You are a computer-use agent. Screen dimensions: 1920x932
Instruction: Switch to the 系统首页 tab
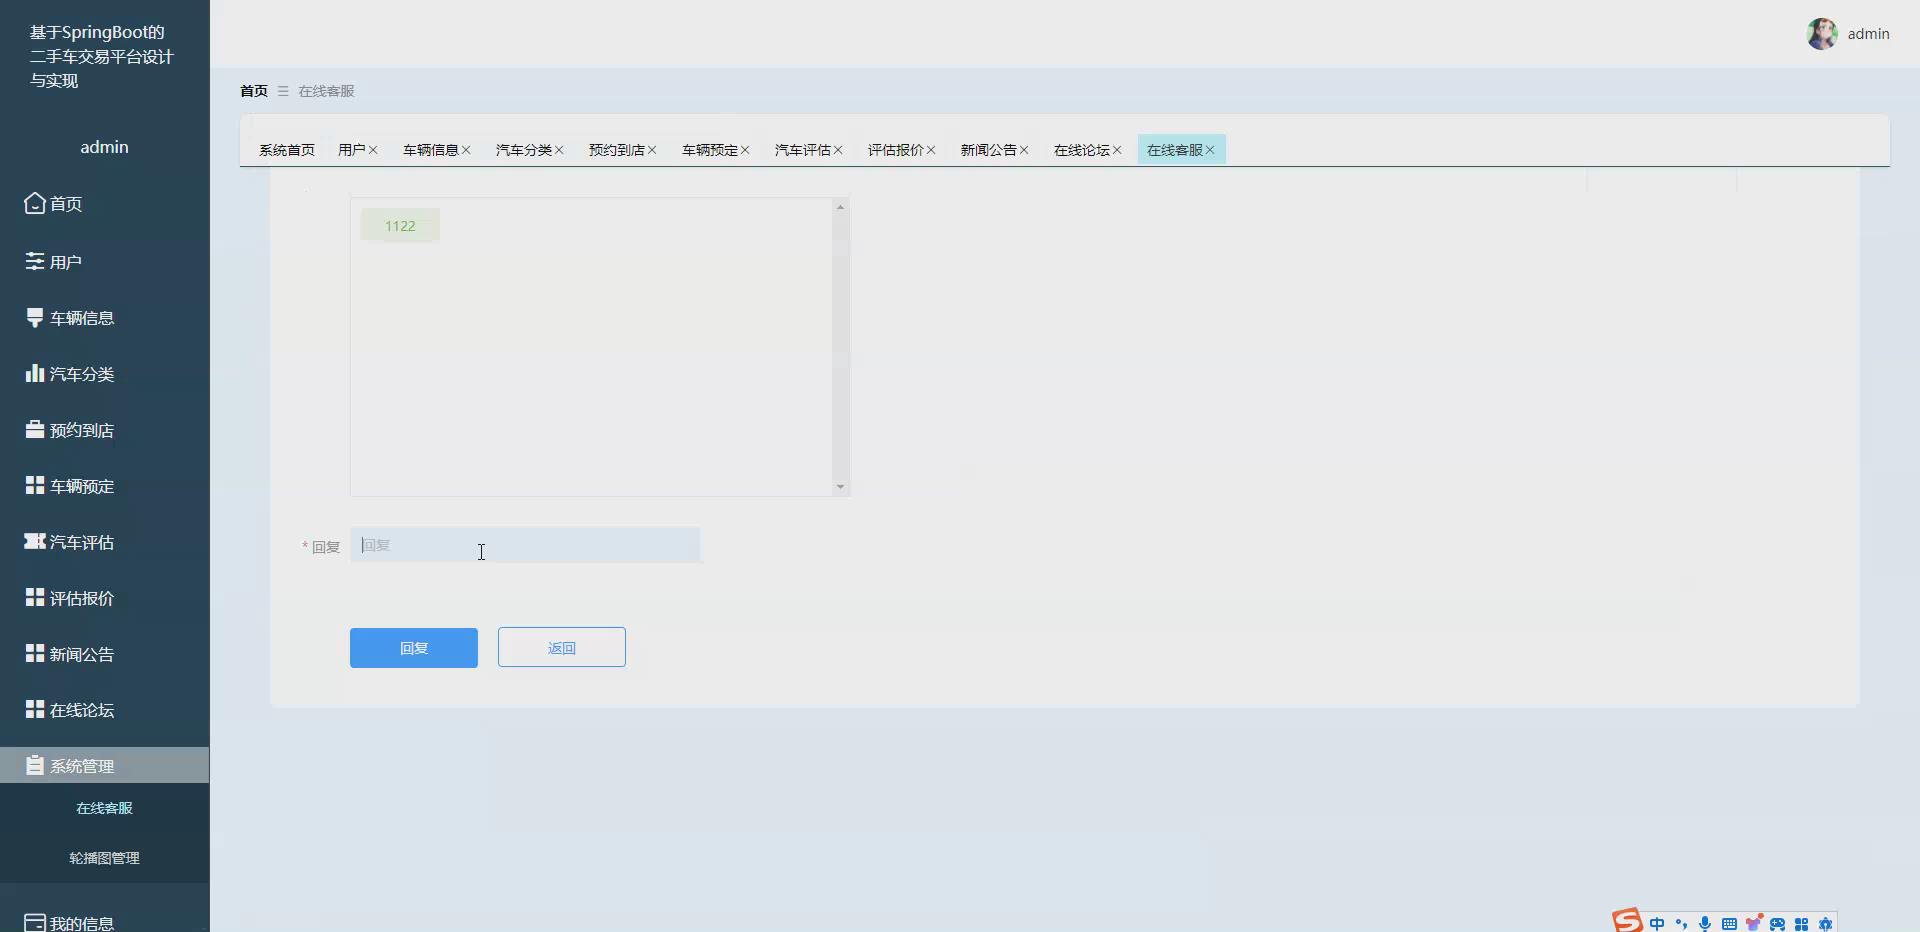[x=287, y=150]
